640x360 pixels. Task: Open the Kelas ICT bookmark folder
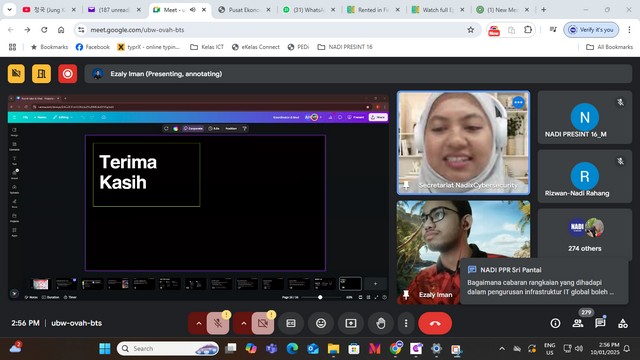coord(207,47)
